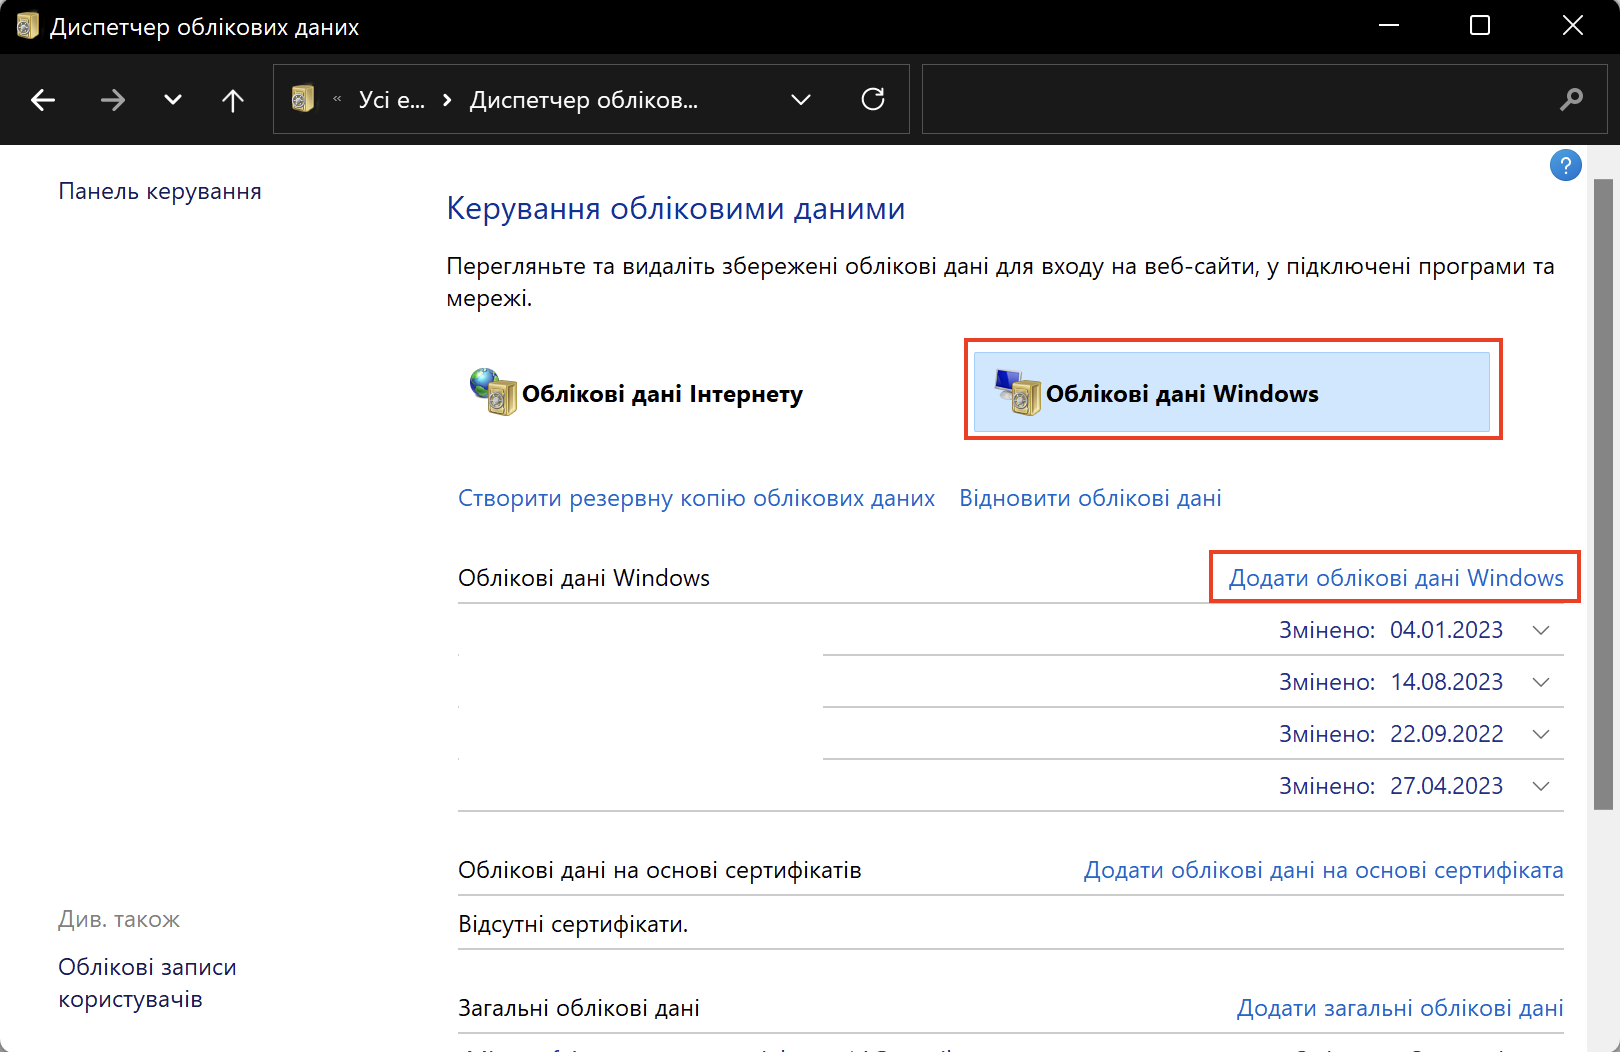Expand the address bar history dropdown
This screenshot has height=1052, width=1620.
800,99
